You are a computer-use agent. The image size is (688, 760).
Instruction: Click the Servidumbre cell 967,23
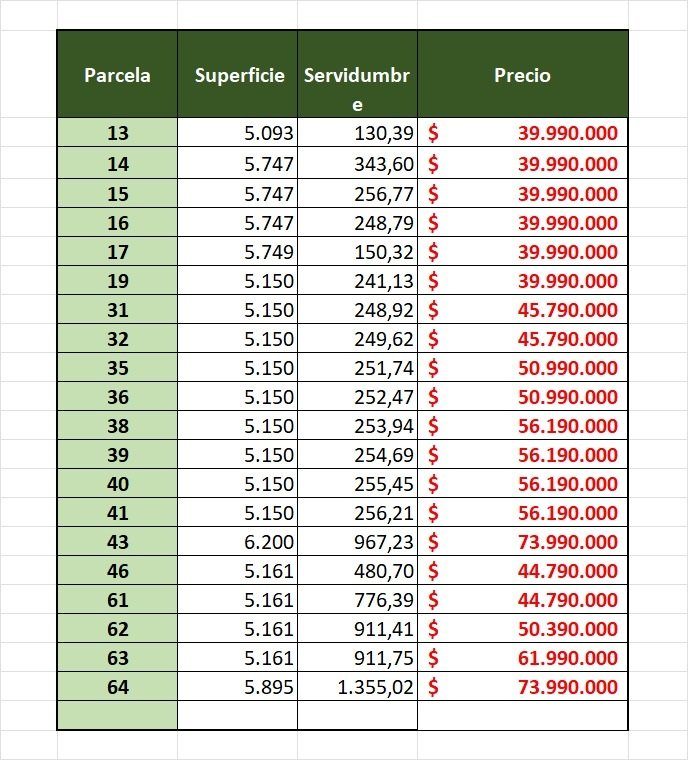(357, 541)
